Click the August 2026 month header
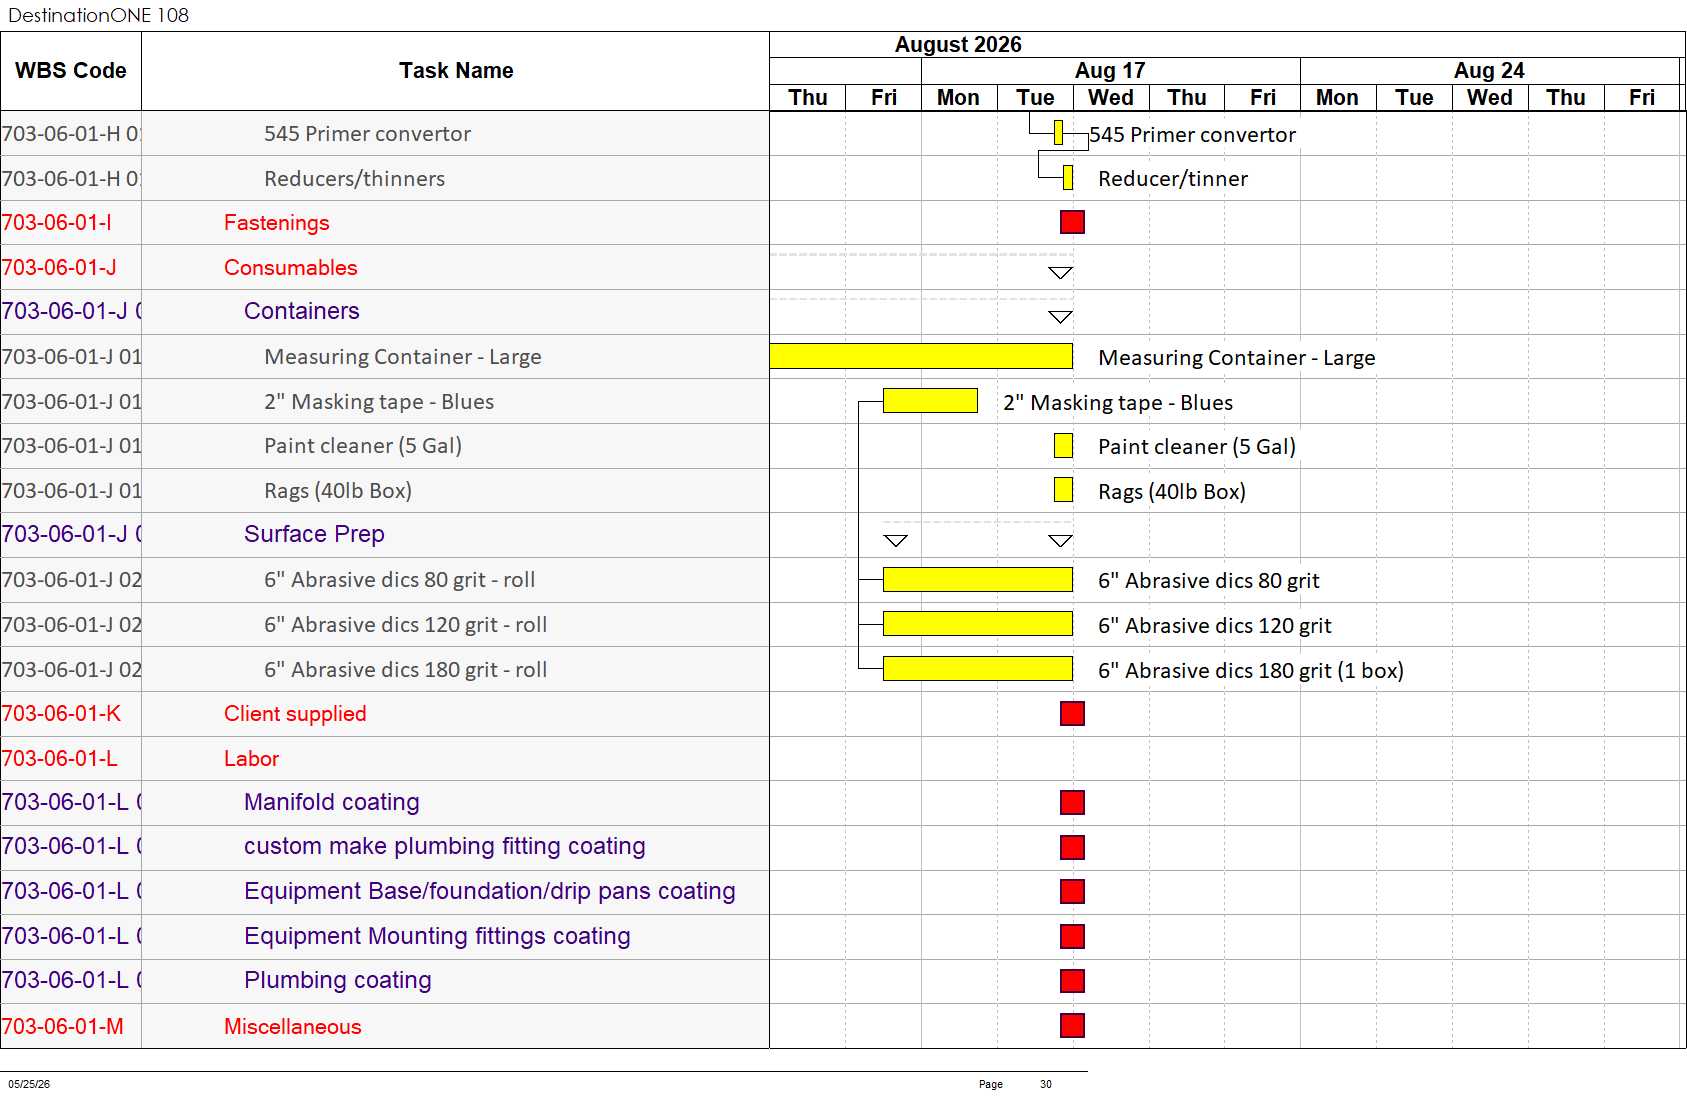This screenshot has width=1687, height=1097. coord(958,44)
